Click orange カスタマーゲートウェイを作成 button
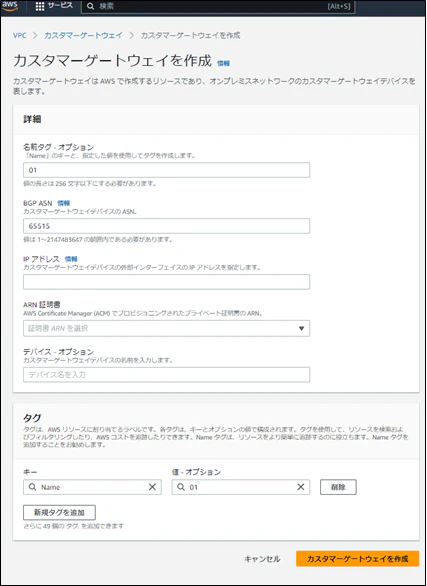 pos(358,559)
